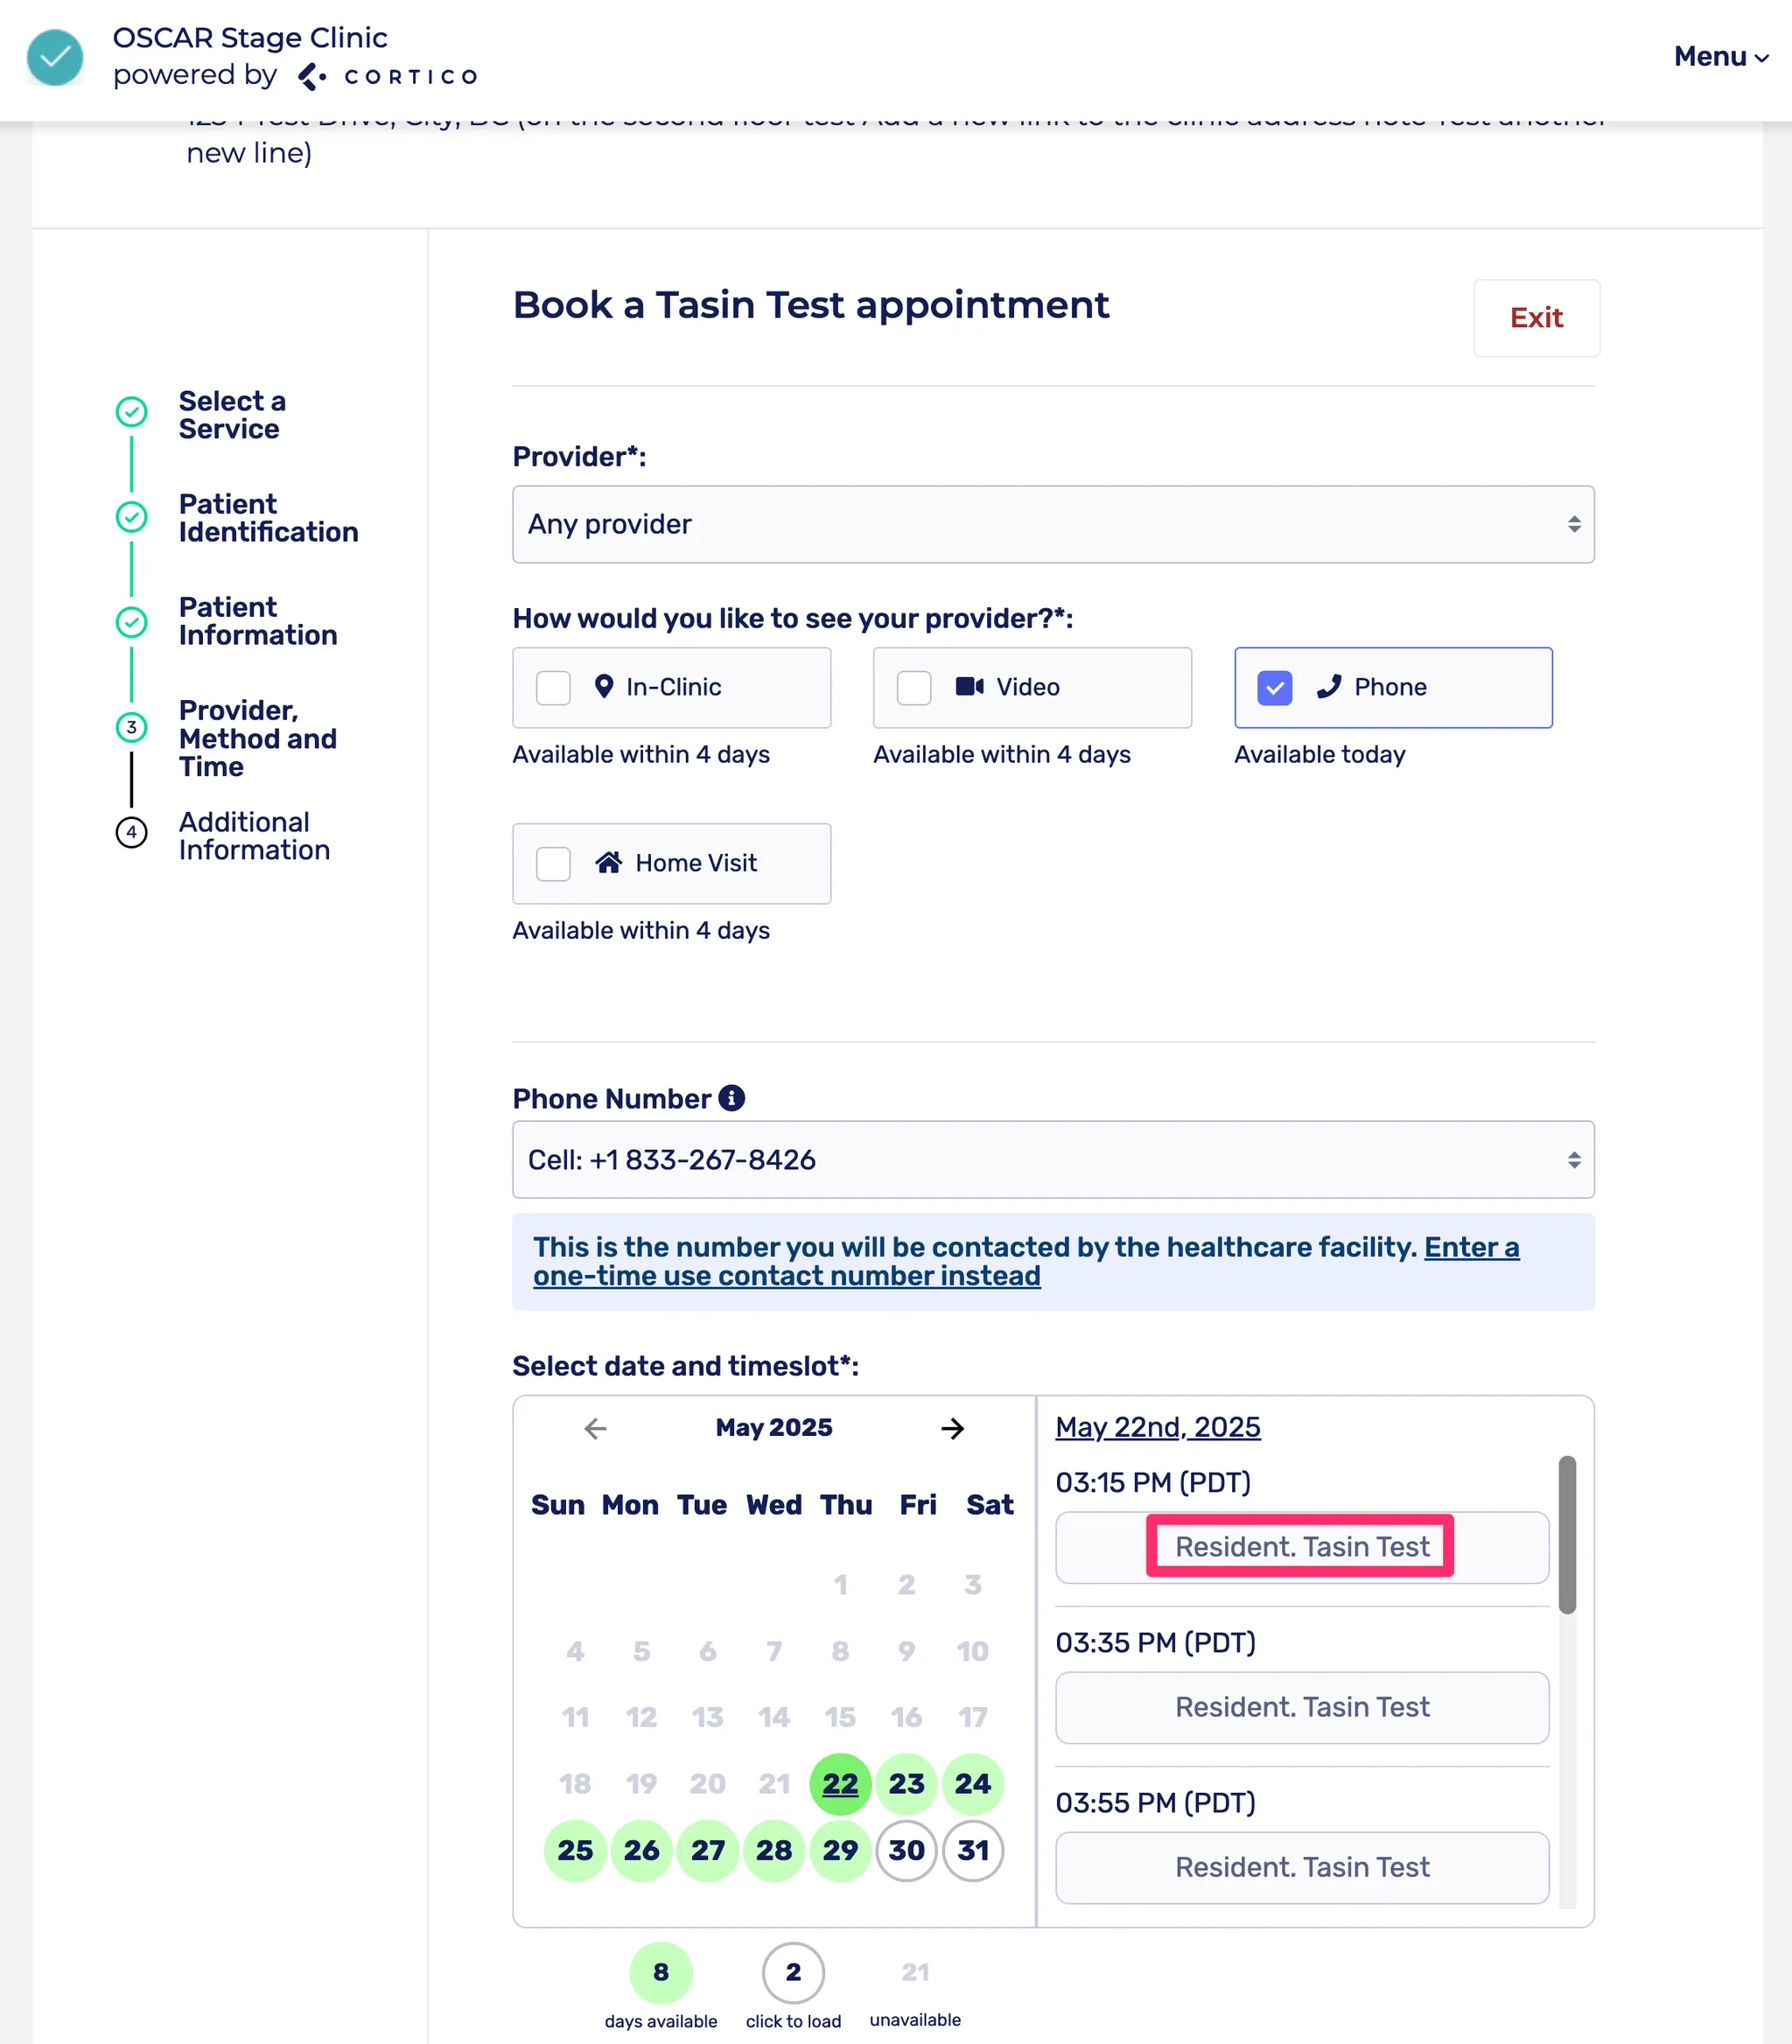Check the Home Visit checkbox
1792x2044 pixels.
[553, 864]
